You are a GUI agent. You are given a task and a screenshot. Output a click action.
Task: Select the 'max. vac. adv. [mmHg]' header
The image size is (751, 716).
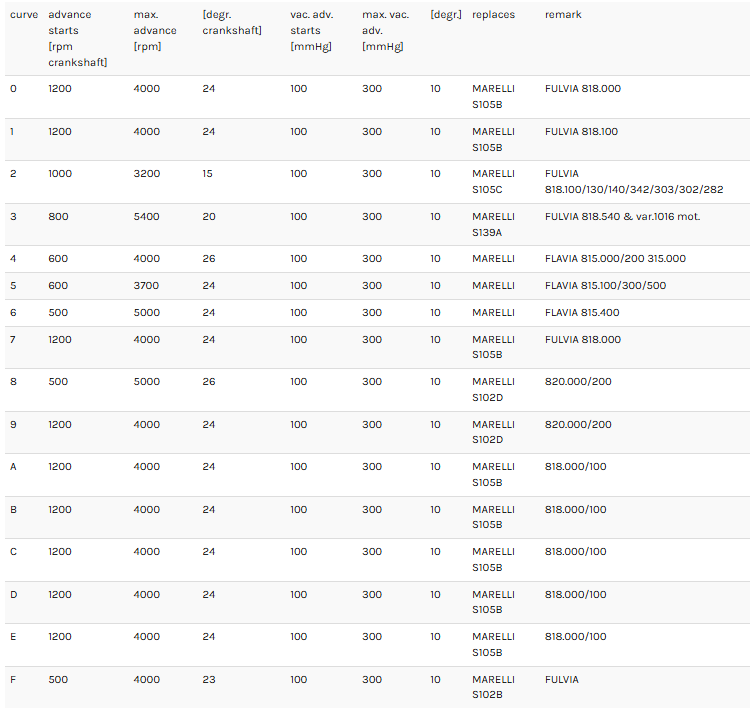pyautogui.click(x=386, y=31)
